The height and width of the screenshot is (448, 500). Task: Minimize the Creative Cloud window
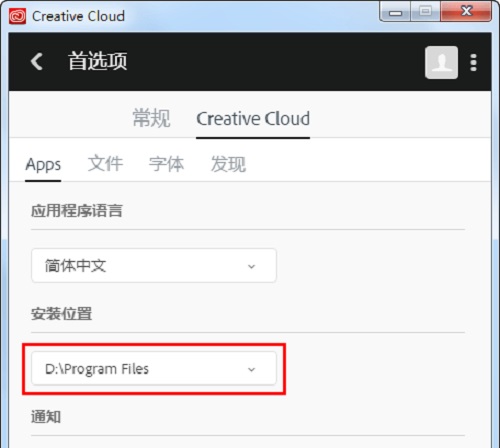[x=395, y=12]
